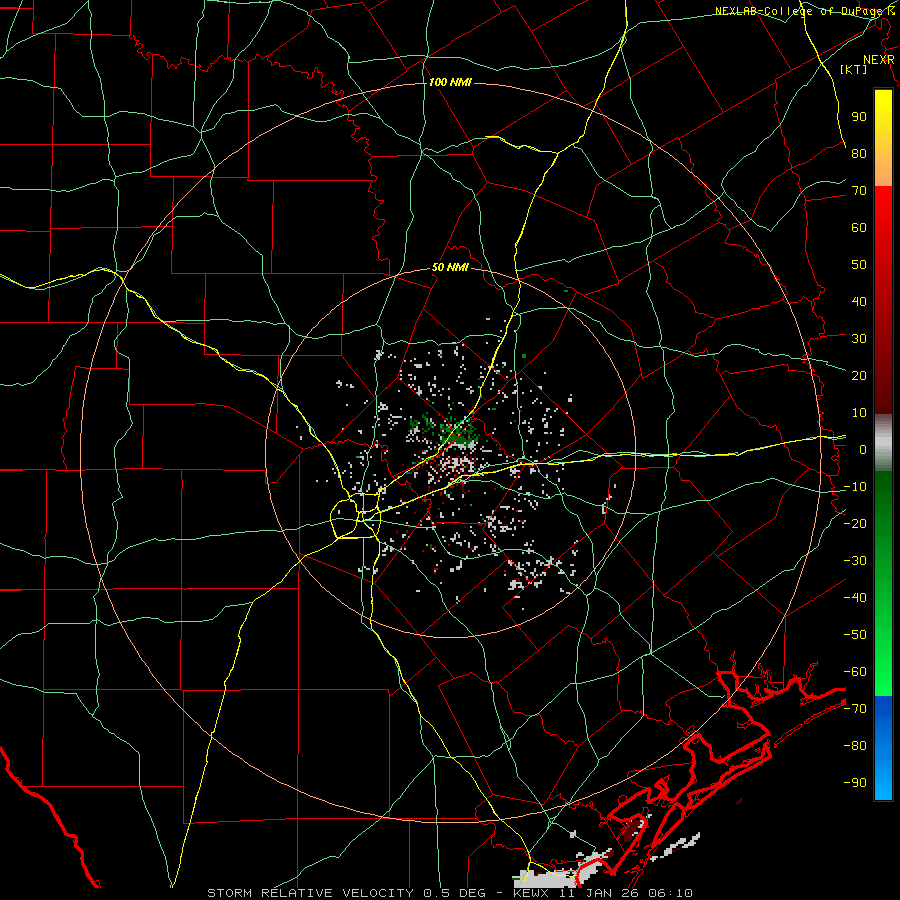Viewport: 900px width, 900px height.
Task: Click the -80 knots scale value
Action: tap(855, 746)
